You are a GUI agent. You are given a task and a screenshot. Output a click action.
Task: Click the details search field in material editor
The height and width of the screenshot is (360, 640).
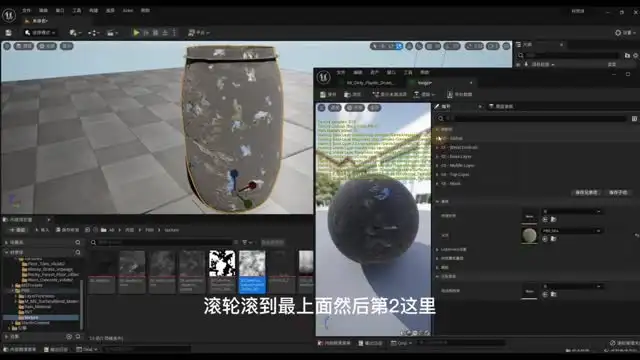tap(532, 118)
